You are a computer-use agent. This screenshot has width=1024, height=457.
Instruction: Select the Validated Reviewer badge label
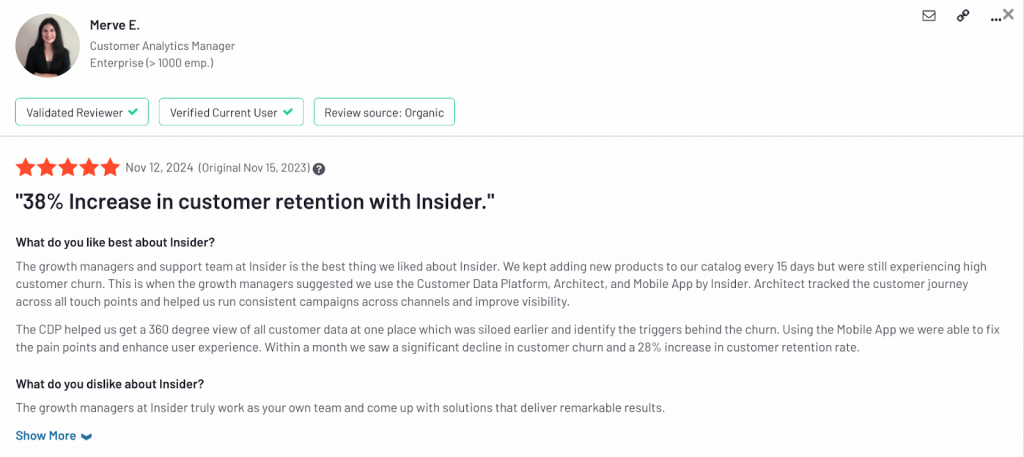(x=73, y=112)
